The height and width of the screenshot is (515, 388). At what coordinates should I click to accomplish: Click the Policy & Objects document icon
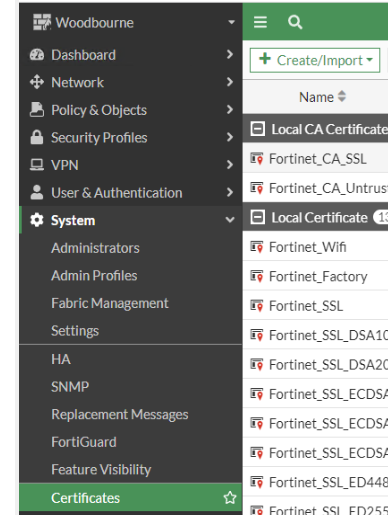click(x=37, y=110)
